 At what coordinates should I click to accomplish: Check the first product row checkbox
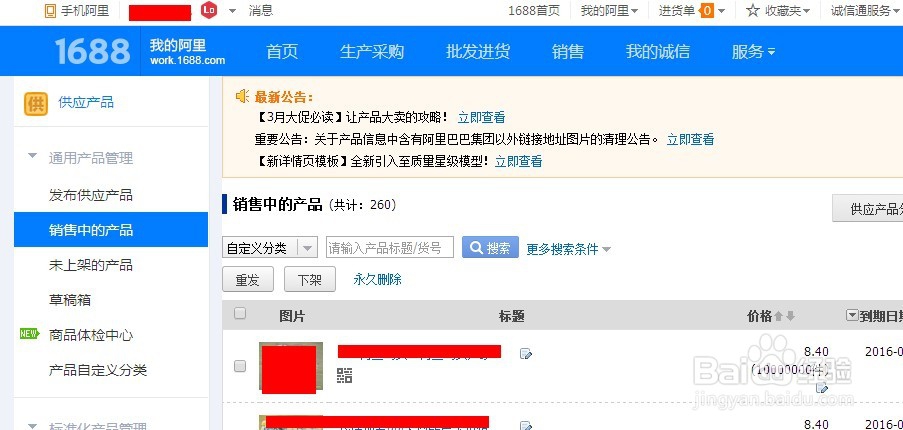pos(240,366)
